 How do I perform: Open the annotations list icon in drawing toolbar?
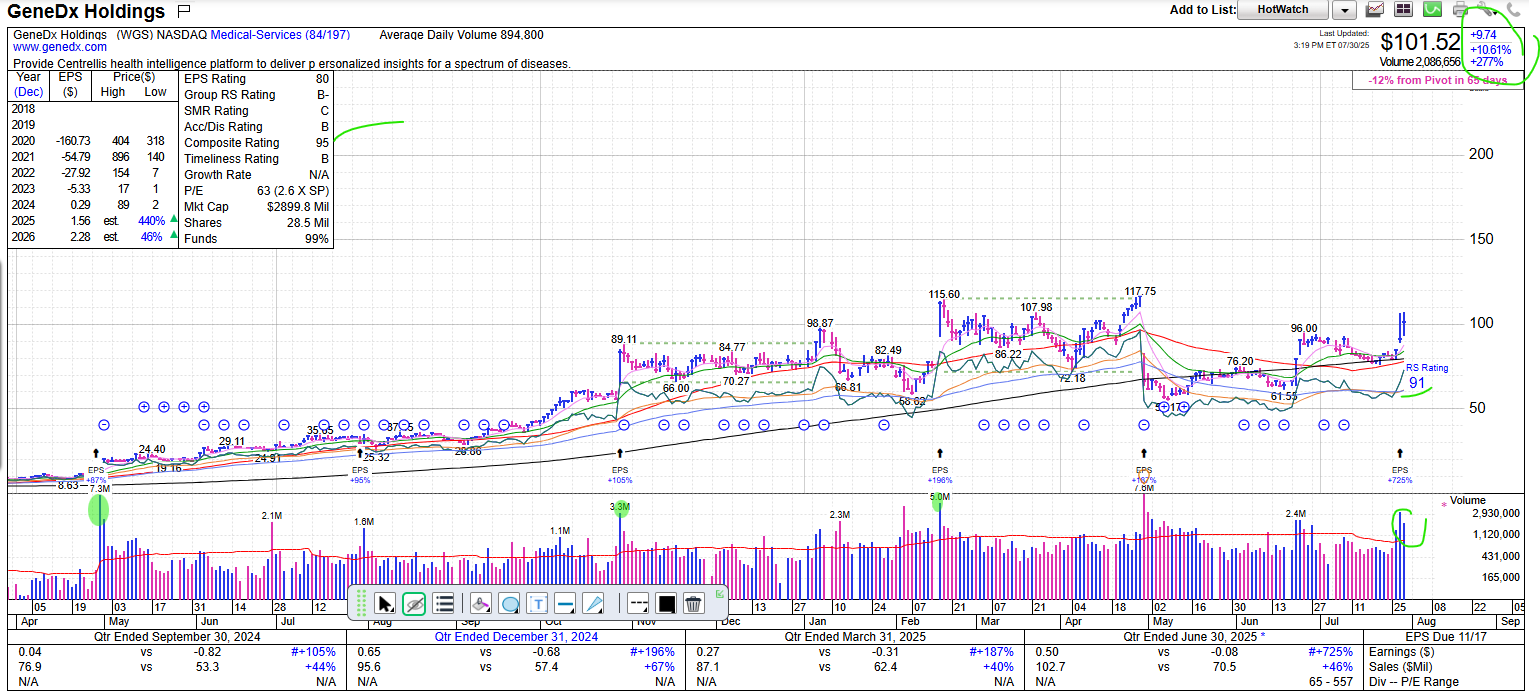(x=445, y=603)
